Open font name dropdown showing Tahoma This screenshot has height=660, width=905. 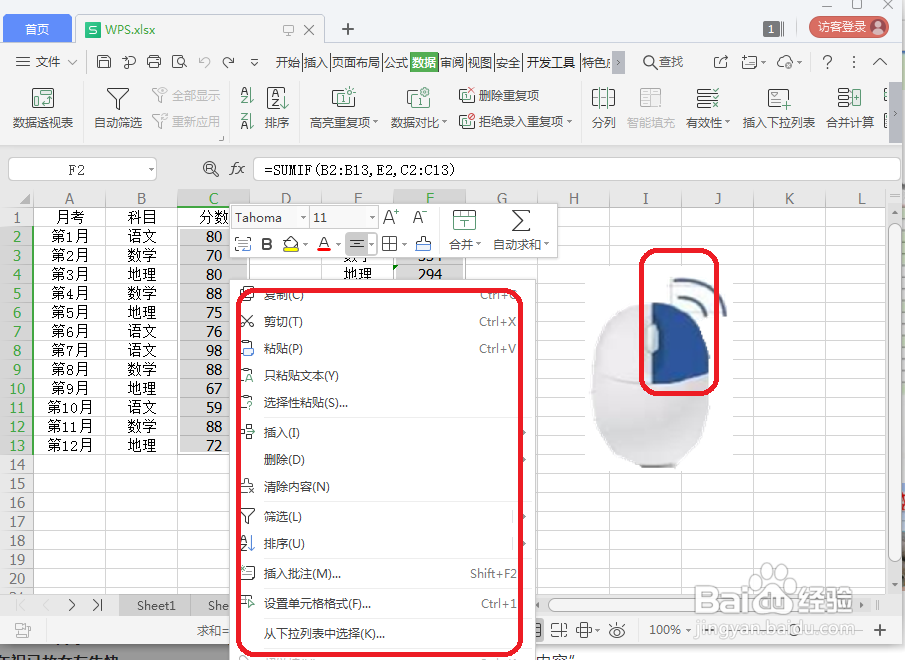coord(302,218)
